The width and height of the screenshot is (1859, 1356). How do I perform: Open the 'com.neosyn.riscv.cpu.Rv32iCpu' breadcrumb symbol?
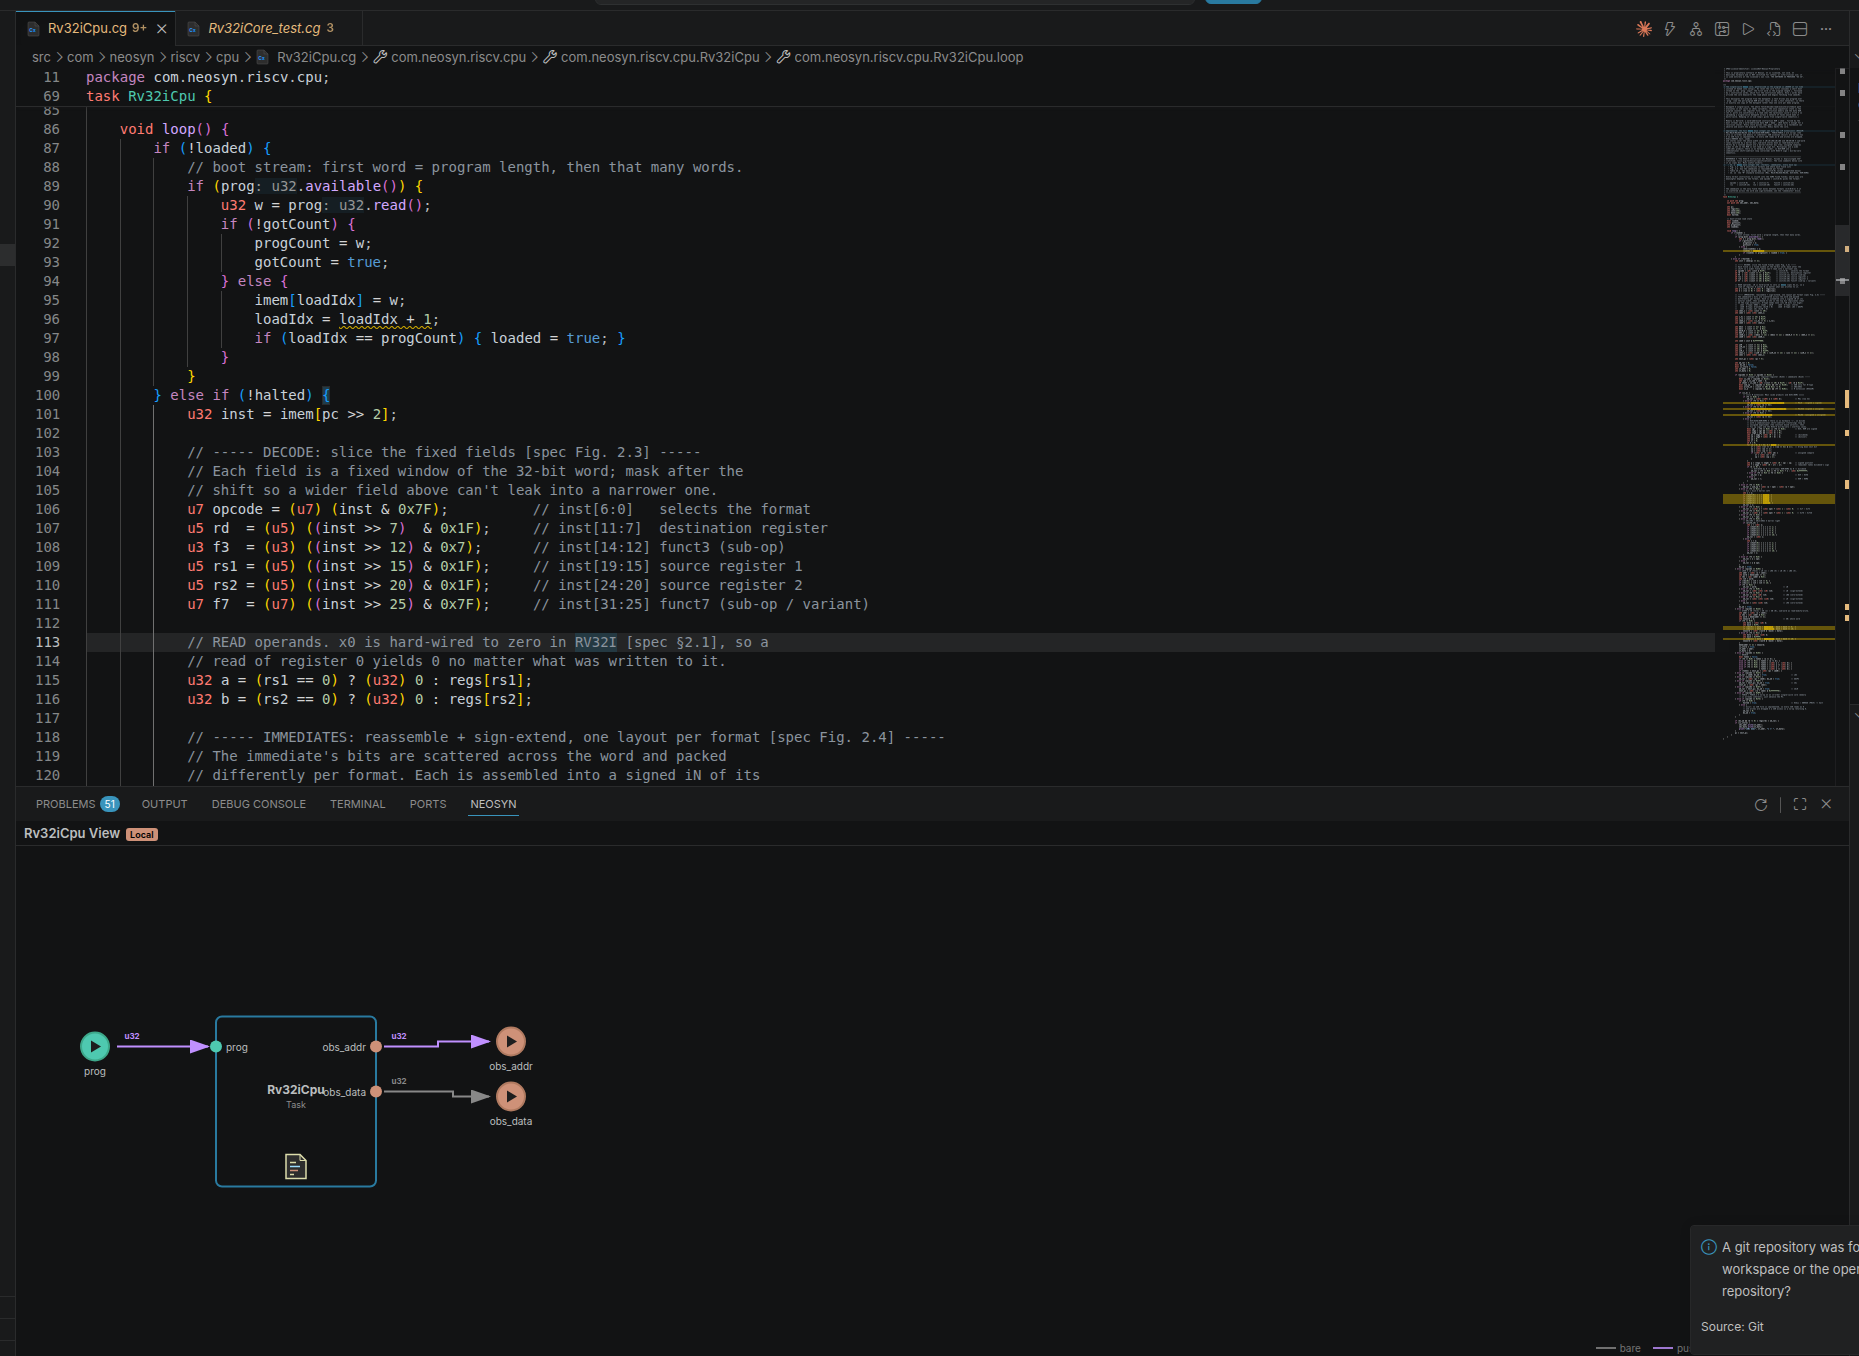point(651,57)
